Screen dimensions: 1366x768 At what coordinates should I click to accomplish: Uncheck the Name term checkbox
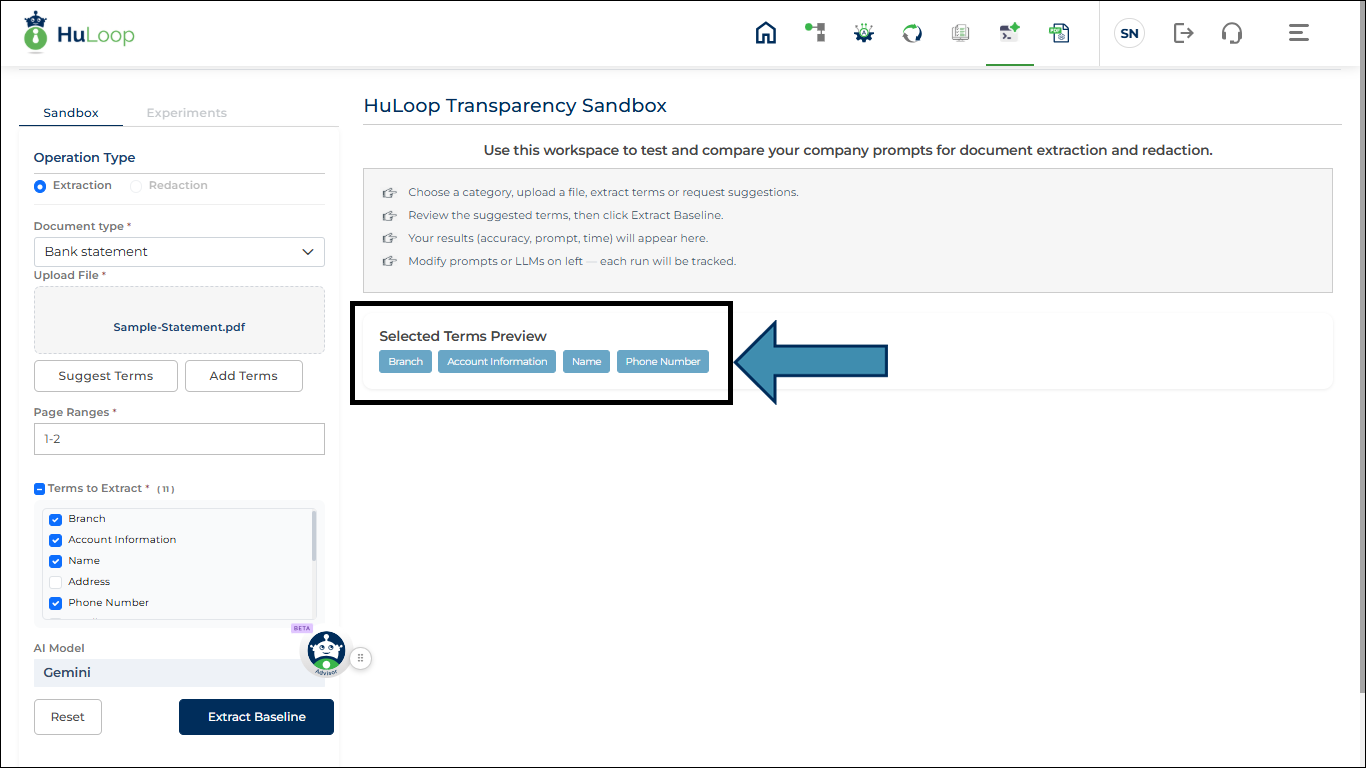pyautogui.click(x=56, y=561)
